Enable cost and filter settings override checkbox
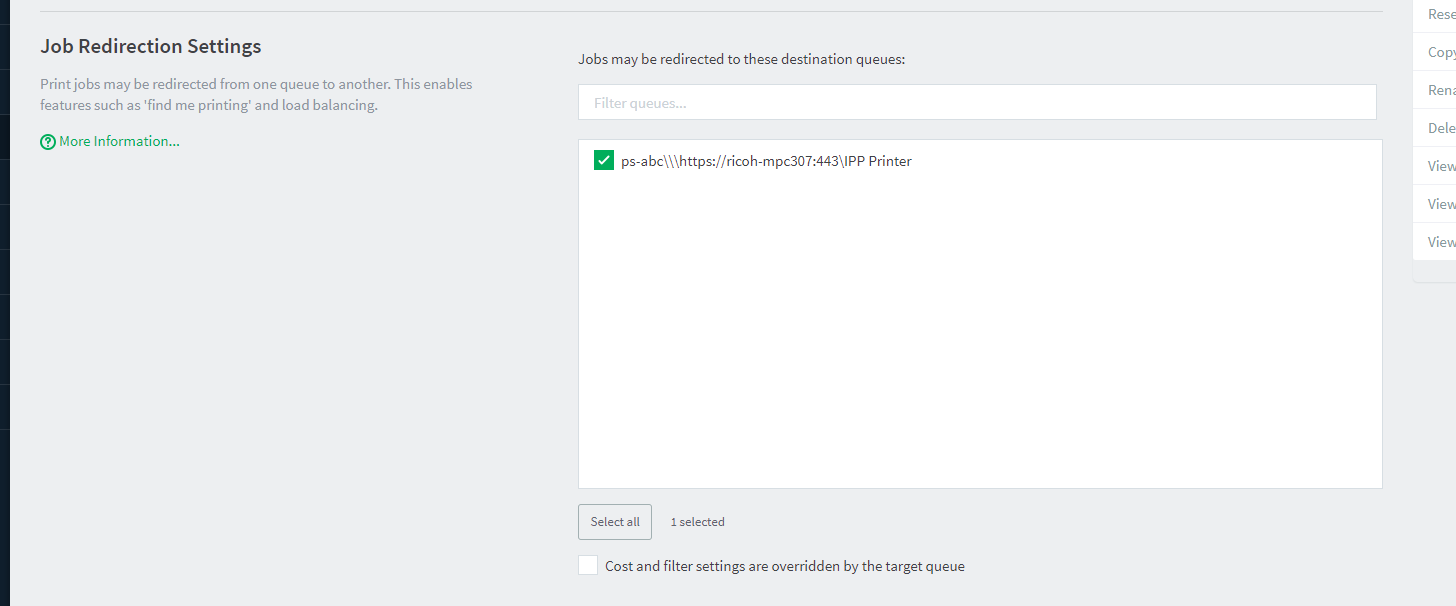The width and height of the screenshot is (1456, 606). click(588, 564)
